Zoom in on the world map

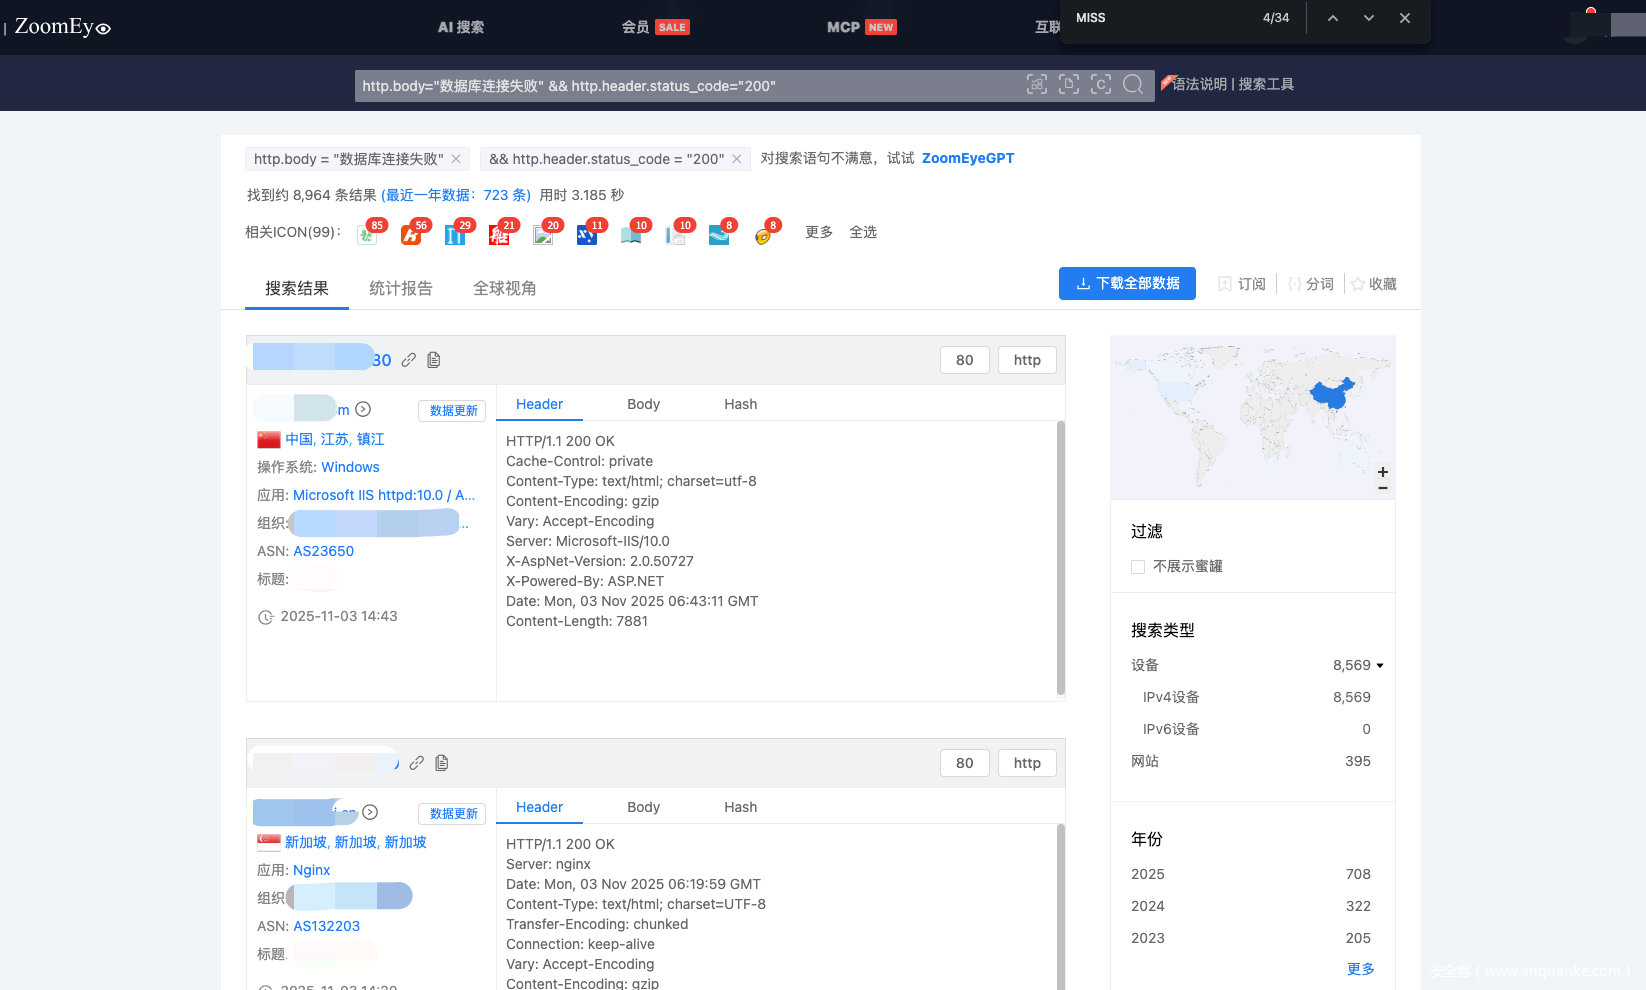(x=1382, y=472)
